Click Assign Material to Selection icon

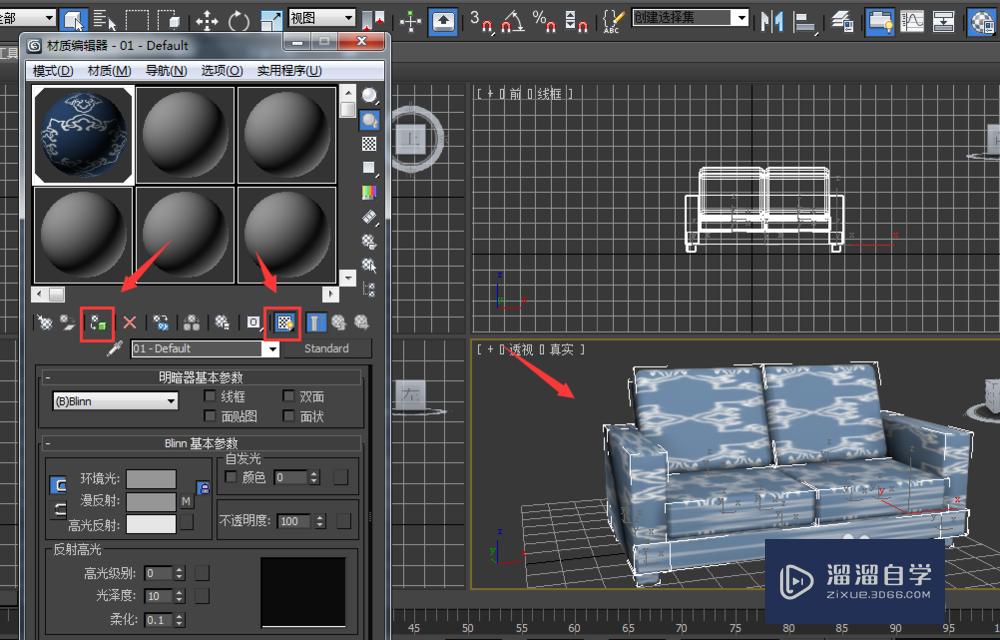pos(97,323)
